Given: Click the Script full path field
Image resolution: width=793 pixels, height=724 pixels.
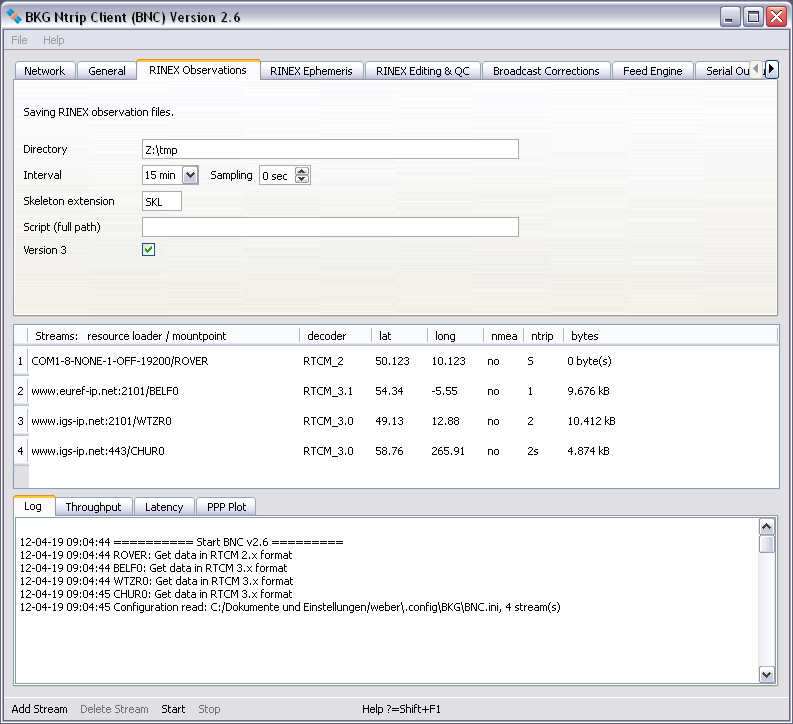Looking at the screenshot, I should (x=330, y=227).
